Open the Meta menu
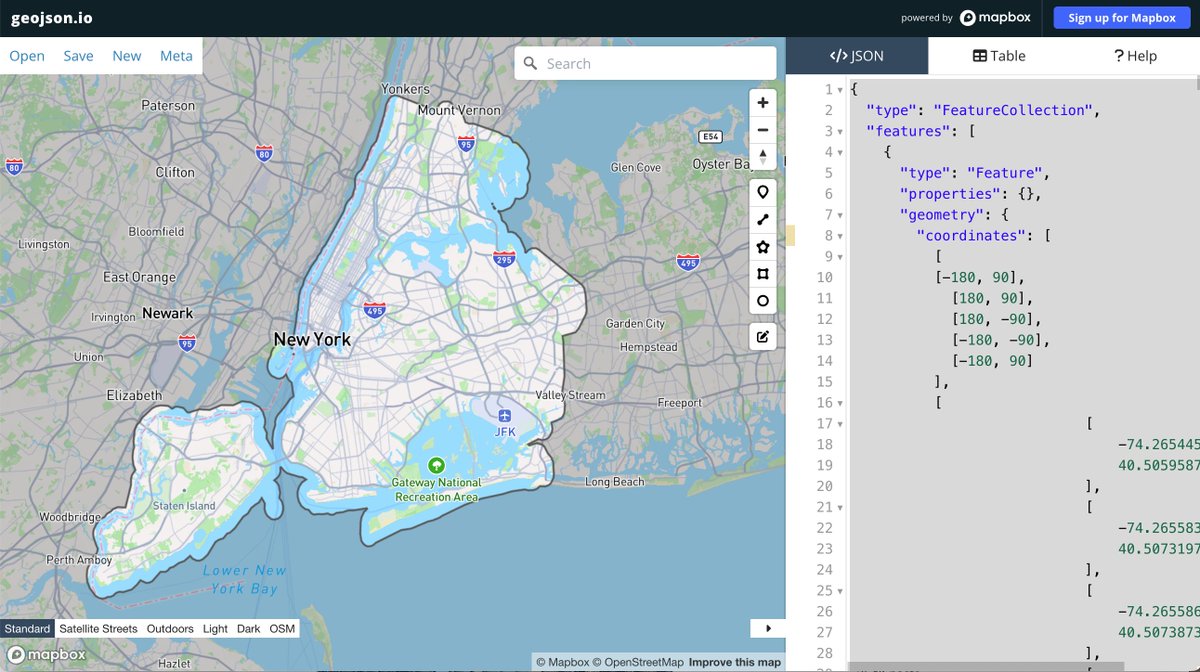The height and width of the screenshot is (672, 1200). coord(176,56)
